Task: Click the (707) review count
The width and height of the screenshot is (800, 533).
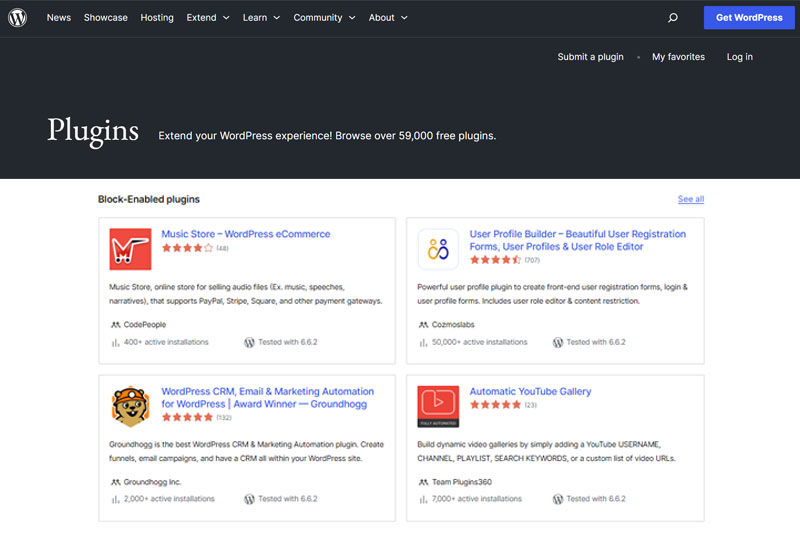Action: tap(532, 260)
